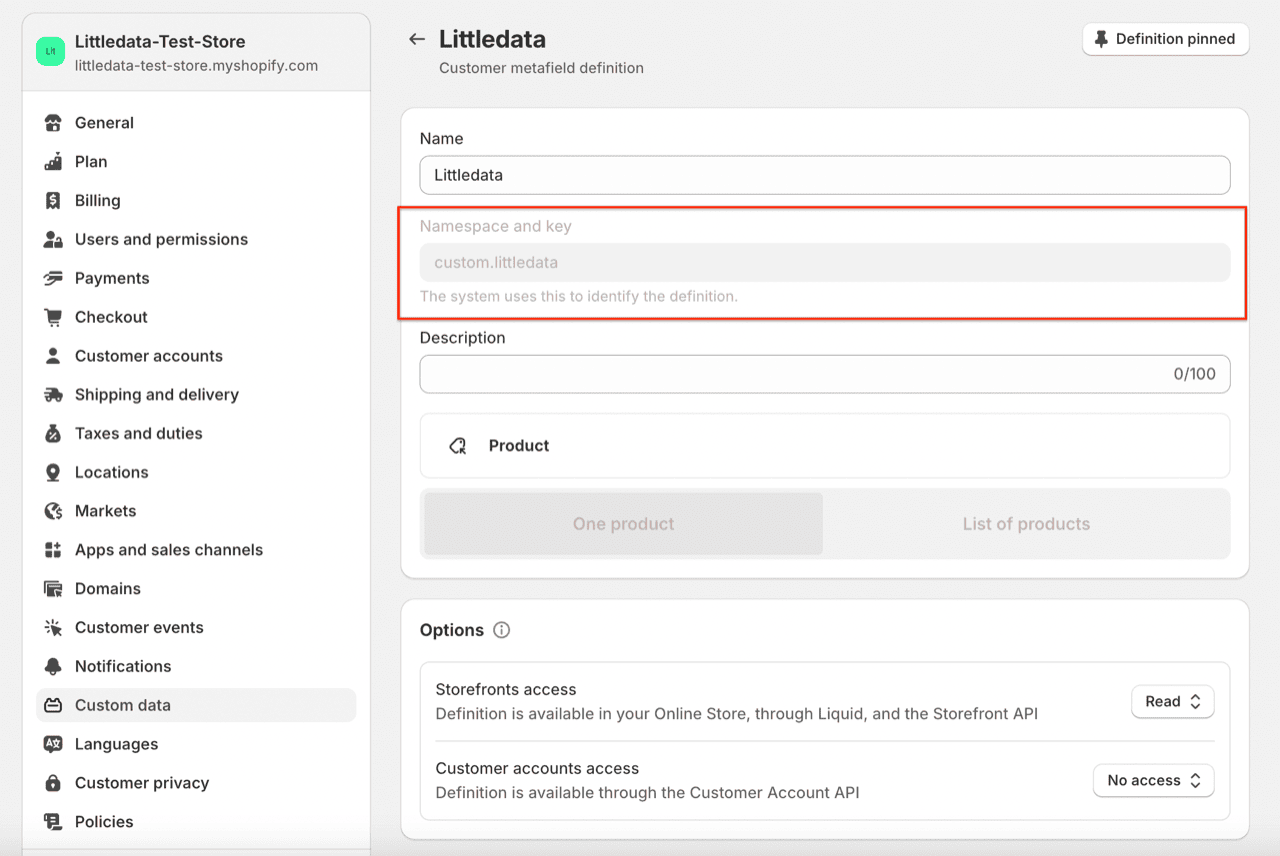This screenshot has width=1280, height=856.
Task: Open Custom data settings page
Action: pyautogui.click(x=196, y=705)
